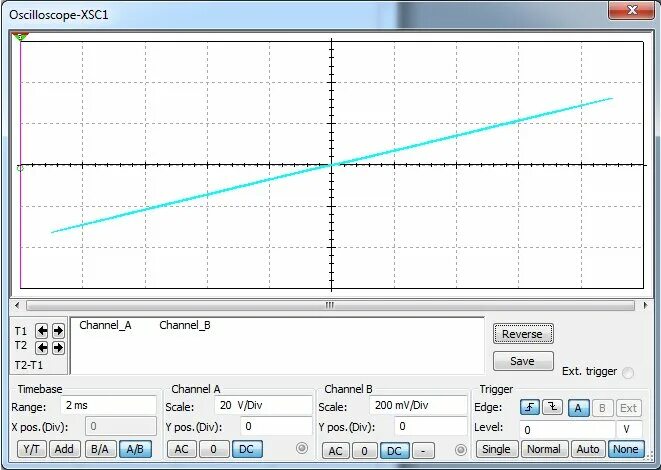Click the Channel_B readout header
This screenshot has height=470, width=661.
[185, 325]
